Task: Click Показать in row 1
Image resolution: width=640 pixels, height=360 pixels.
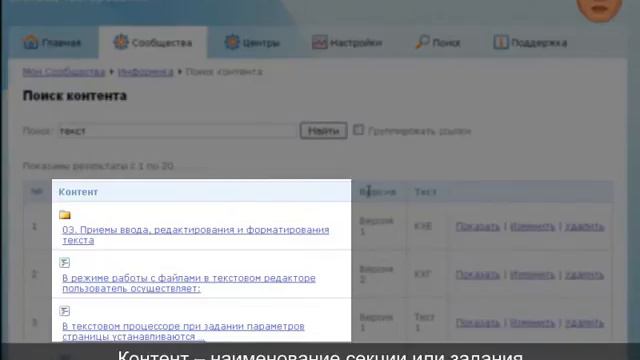Action: 478,227
